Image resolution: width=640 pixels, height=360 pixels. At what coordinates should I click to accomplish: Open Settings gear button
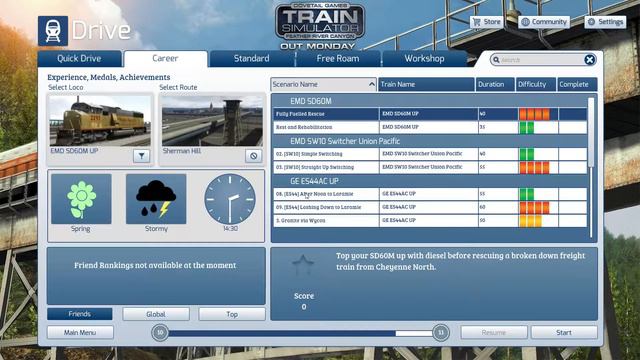click(x=605, y=22)
